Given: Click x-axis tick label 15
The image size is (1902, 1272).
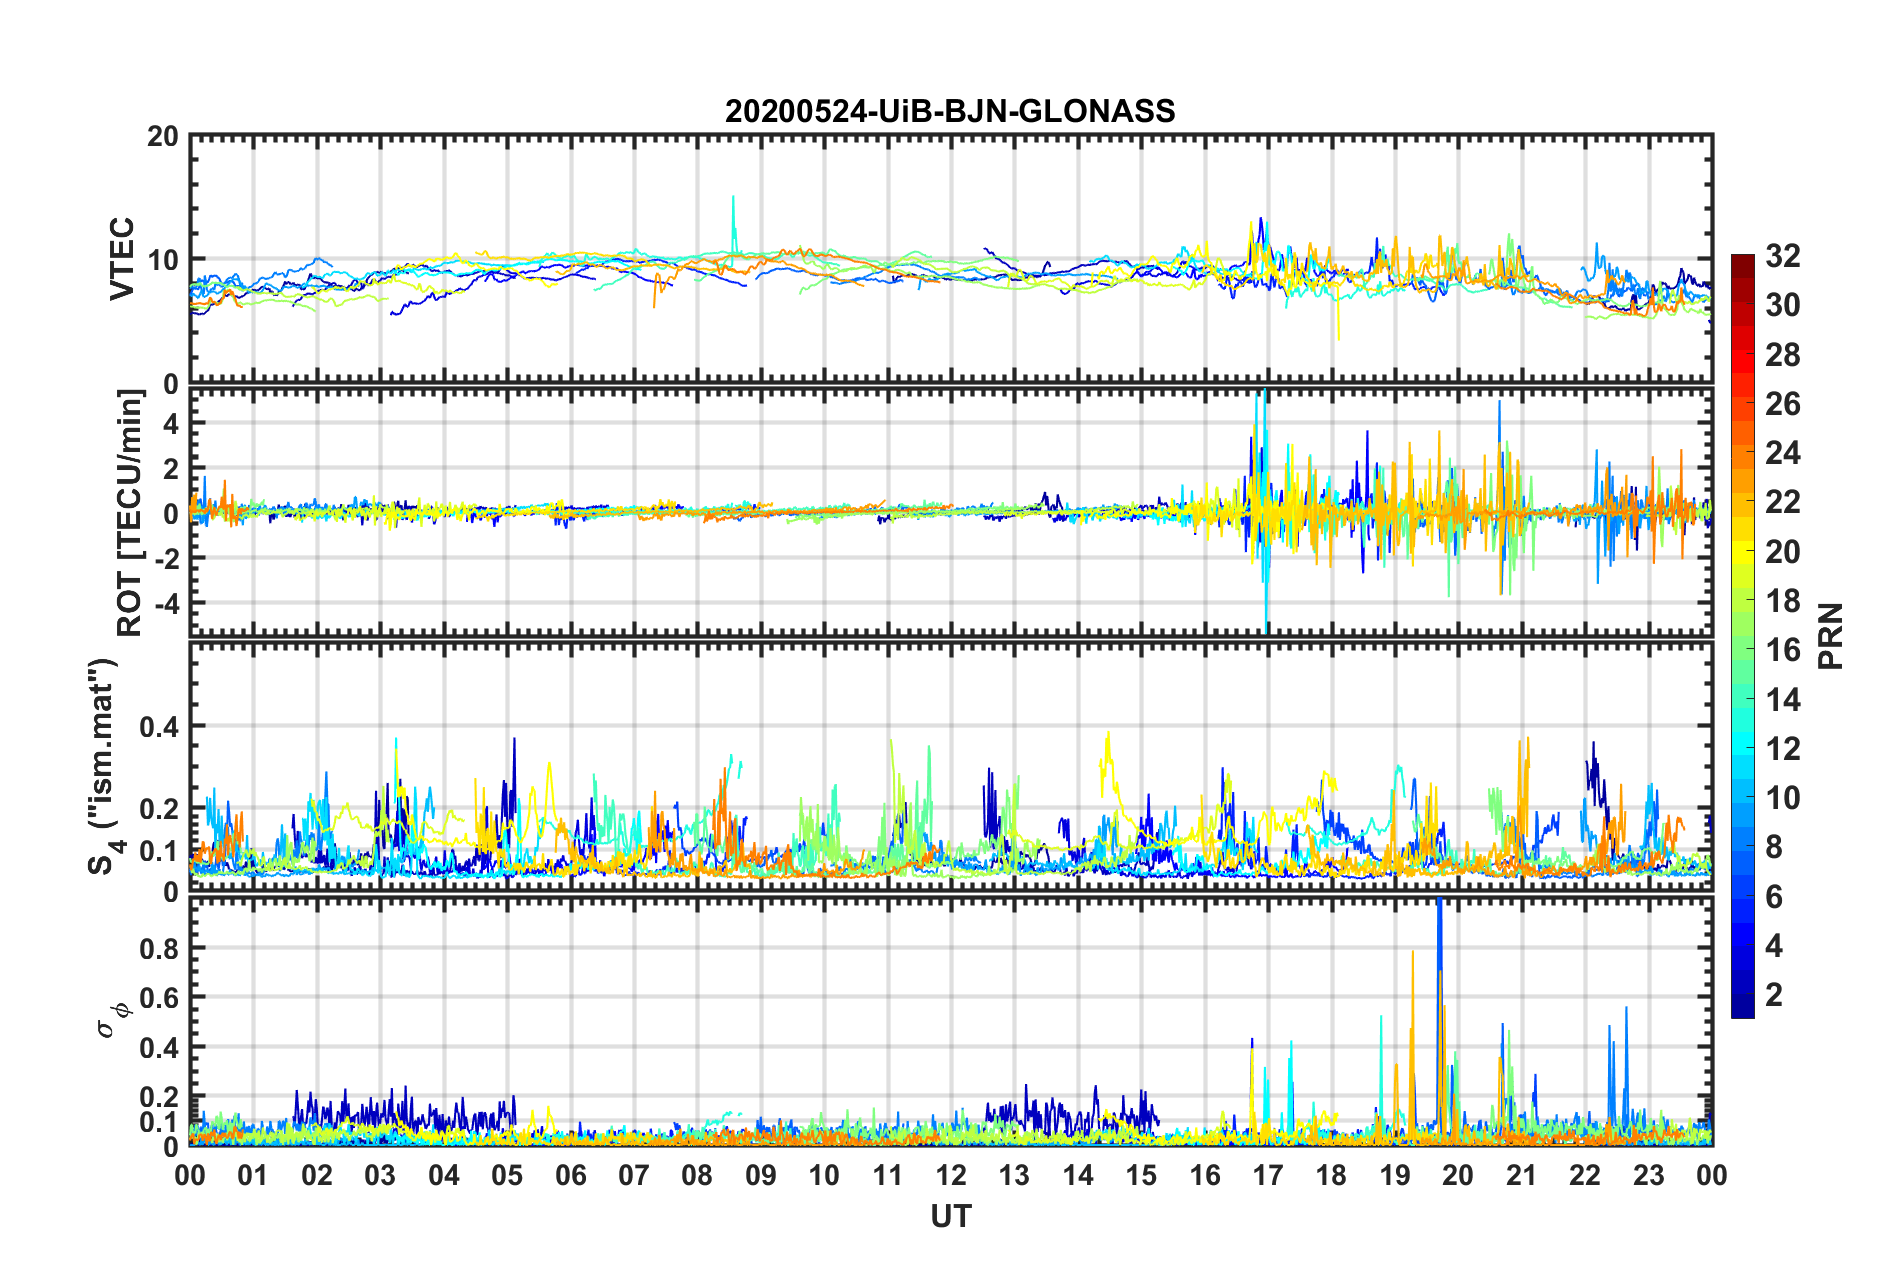Looking at the screenshot, I should click(1141, 1176).
